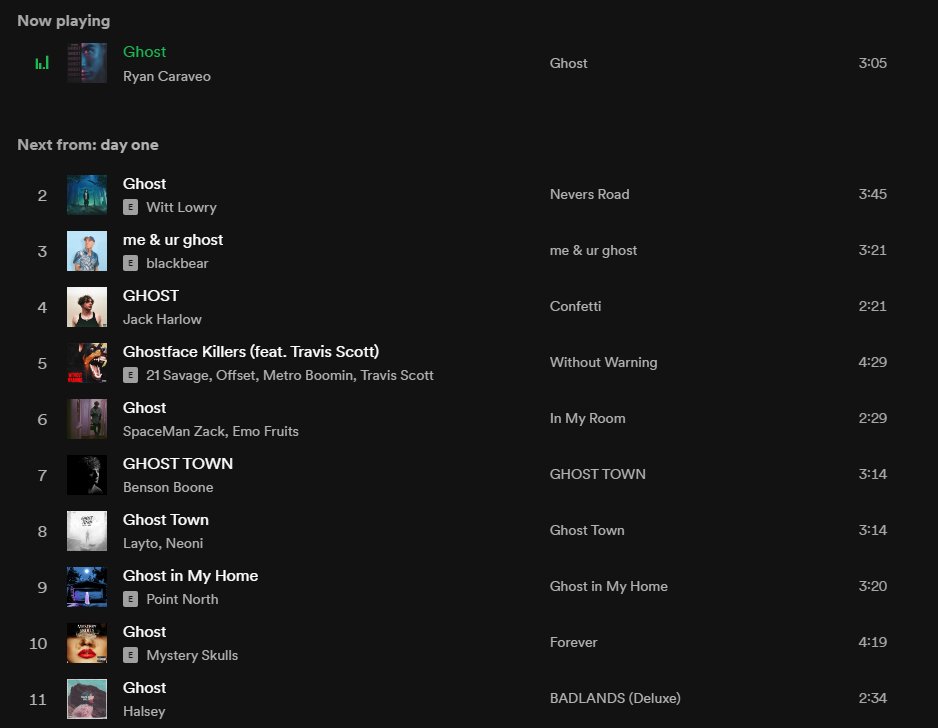The height and width of the screenshot is (728, 938).
Task: Click the album art for Confetti
Action: coord(87,307)
